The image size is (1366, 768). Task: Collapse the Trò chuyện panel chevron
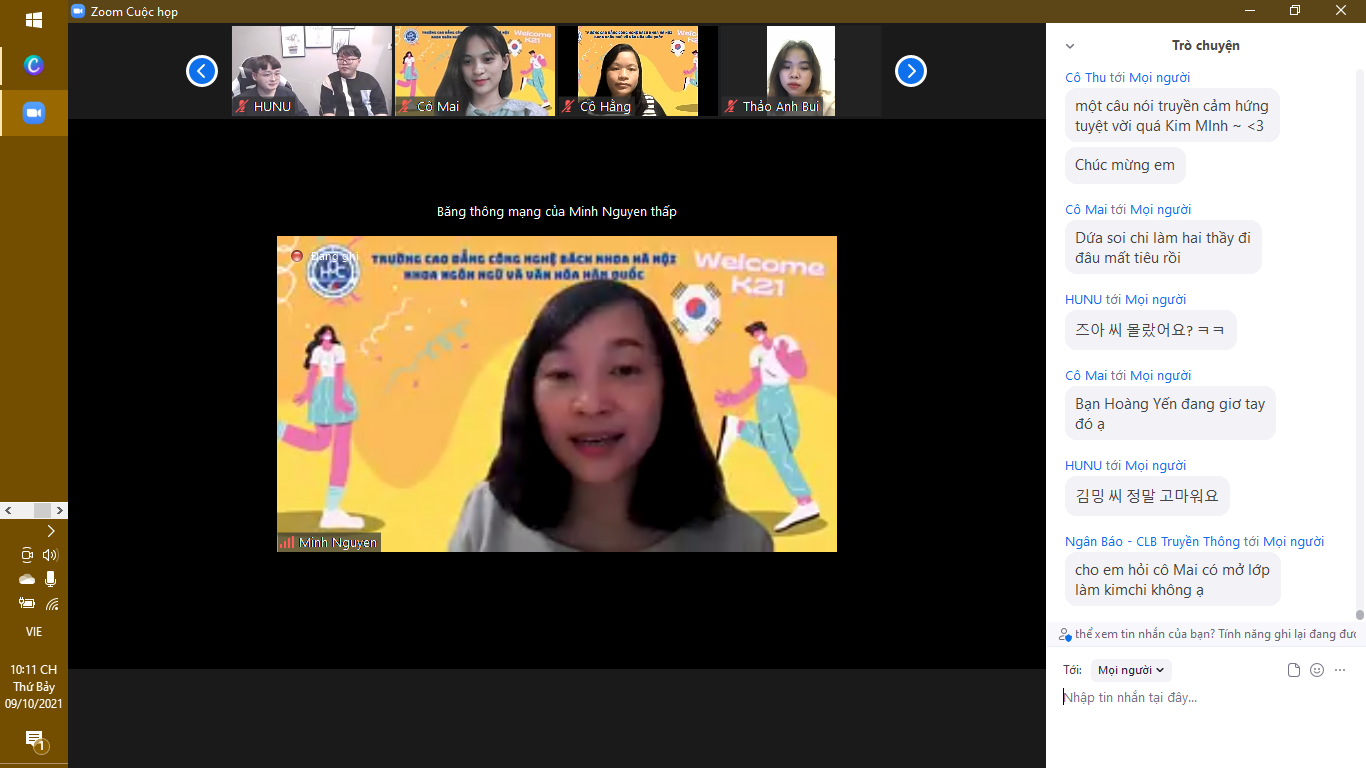(x=1070, y=46)
